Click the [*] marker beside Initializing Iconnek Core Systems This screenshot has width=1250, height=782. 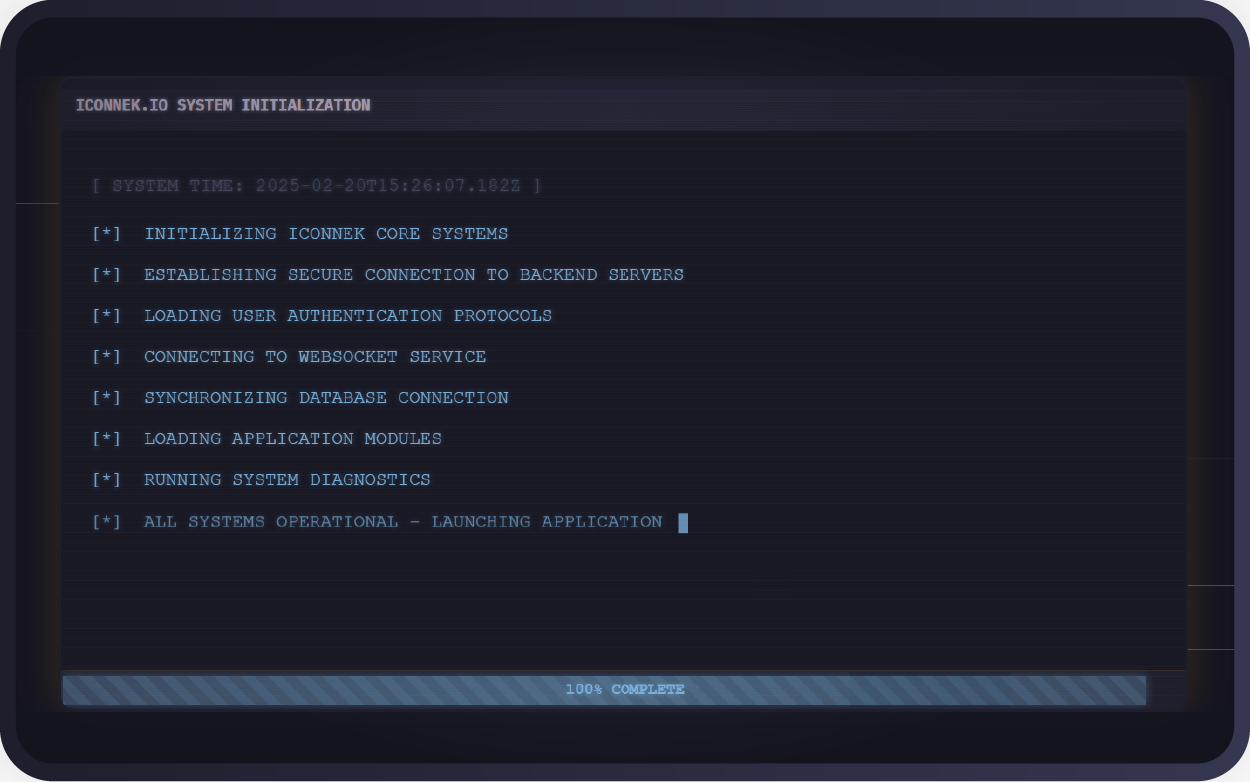pos(106,234)
